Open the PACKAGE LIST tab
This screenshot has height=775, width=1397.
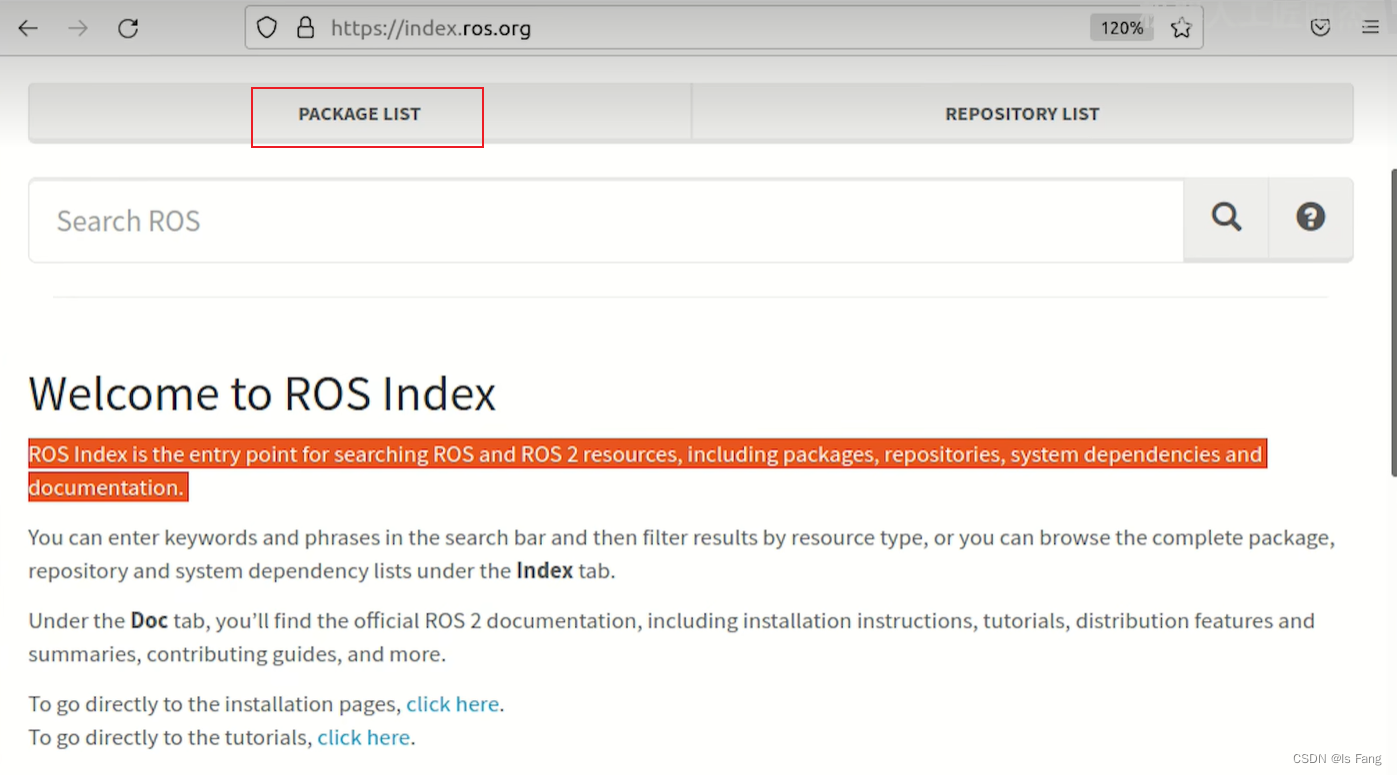coord(360,114)
